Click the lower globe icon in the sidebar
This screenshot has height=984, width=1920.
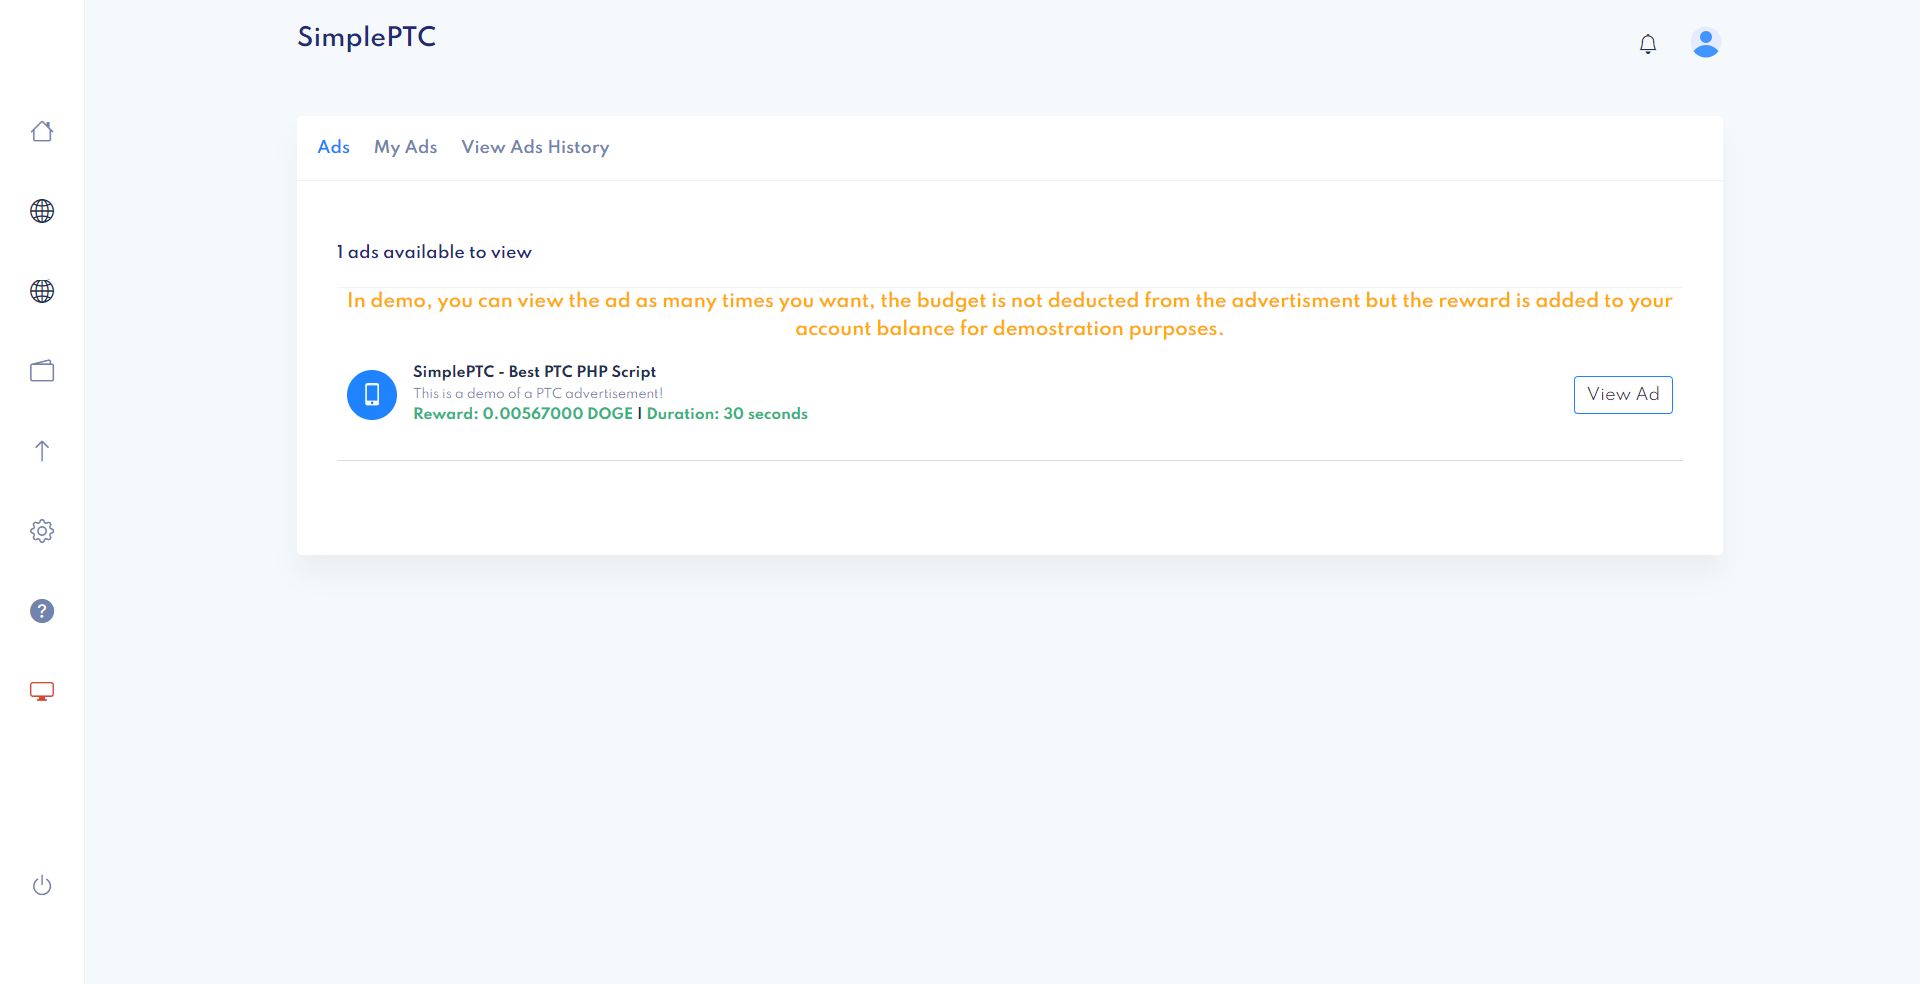[42, 291]
